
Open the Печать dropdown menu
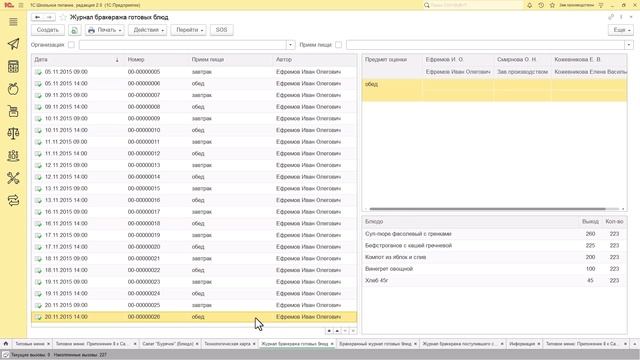(105, 30)
